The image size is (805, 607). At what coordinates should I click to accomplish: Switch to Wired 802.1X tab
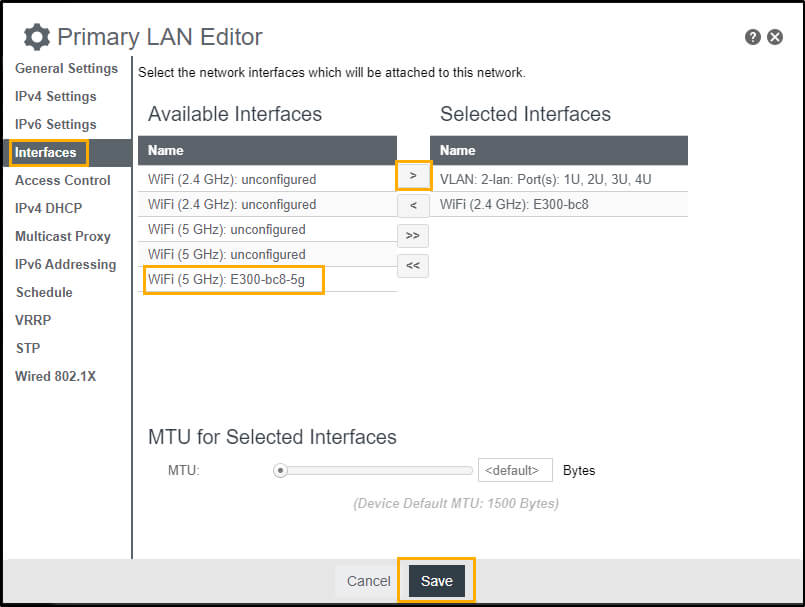tap(55, 377)
